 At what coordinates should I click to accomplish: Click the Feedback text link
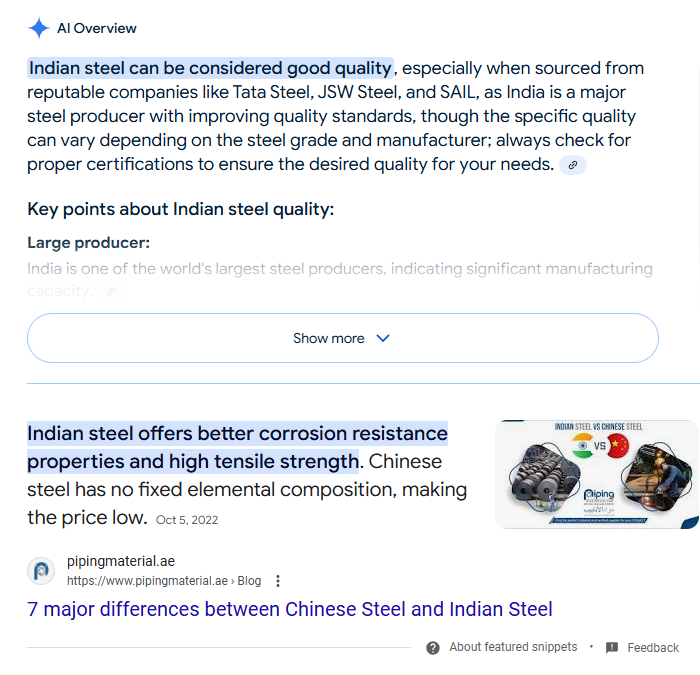click(x=653, y=647)
